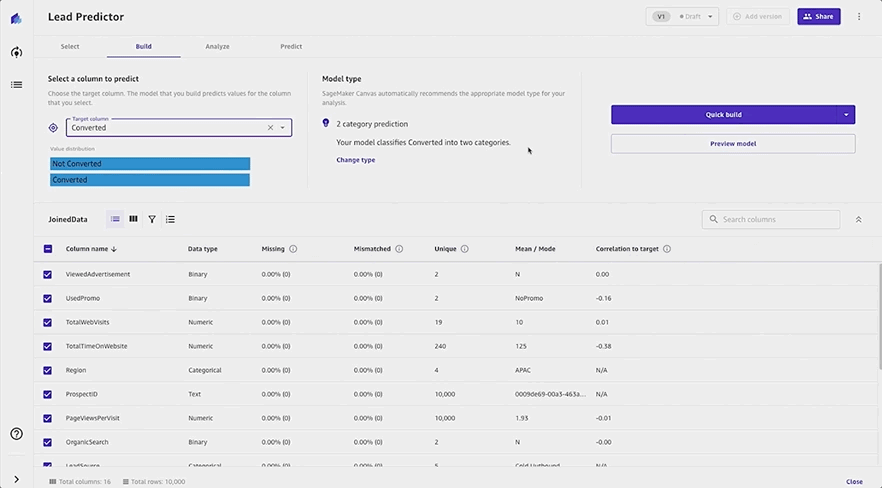Switch to grid column view icon
Screen dimensions: 882x488
[x=133, y=219]
